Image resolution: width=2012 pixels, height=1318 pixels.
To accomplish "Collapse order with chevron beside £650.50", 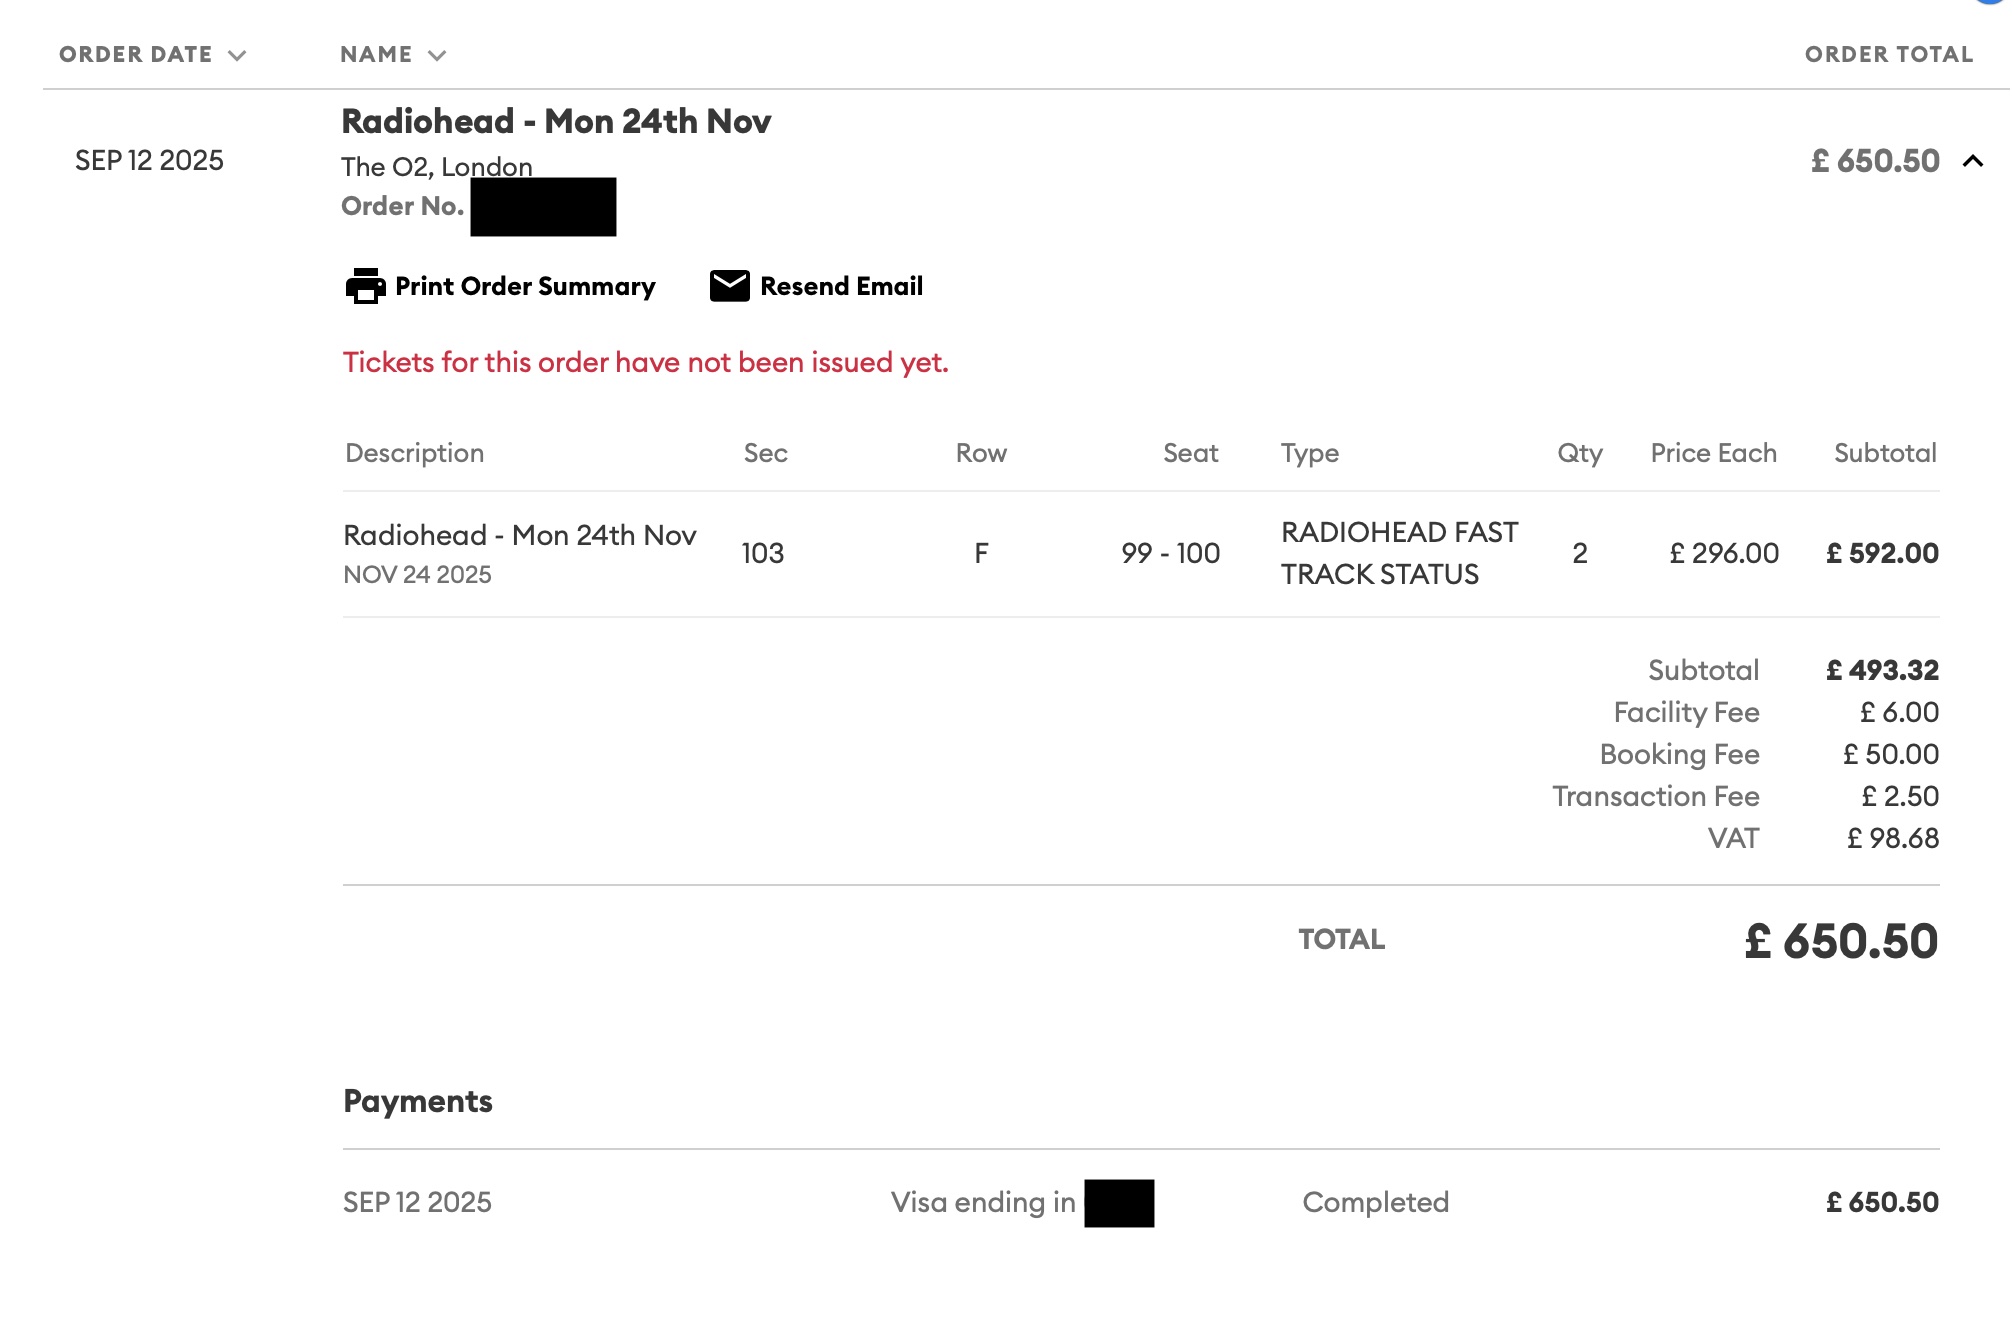I will tap(1972, 161).
